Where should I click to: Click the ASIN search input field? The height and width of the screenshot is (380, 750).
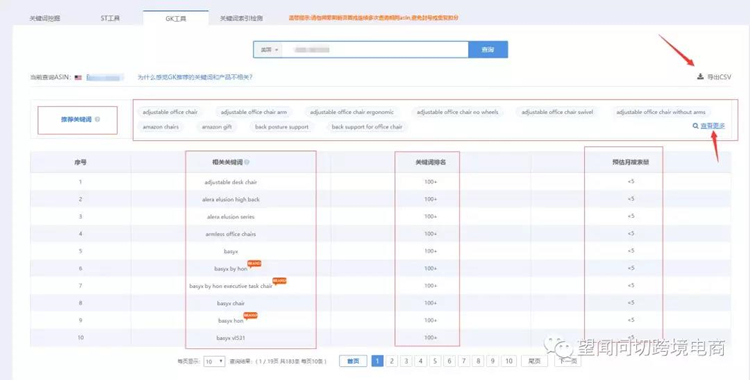[375, 50]
